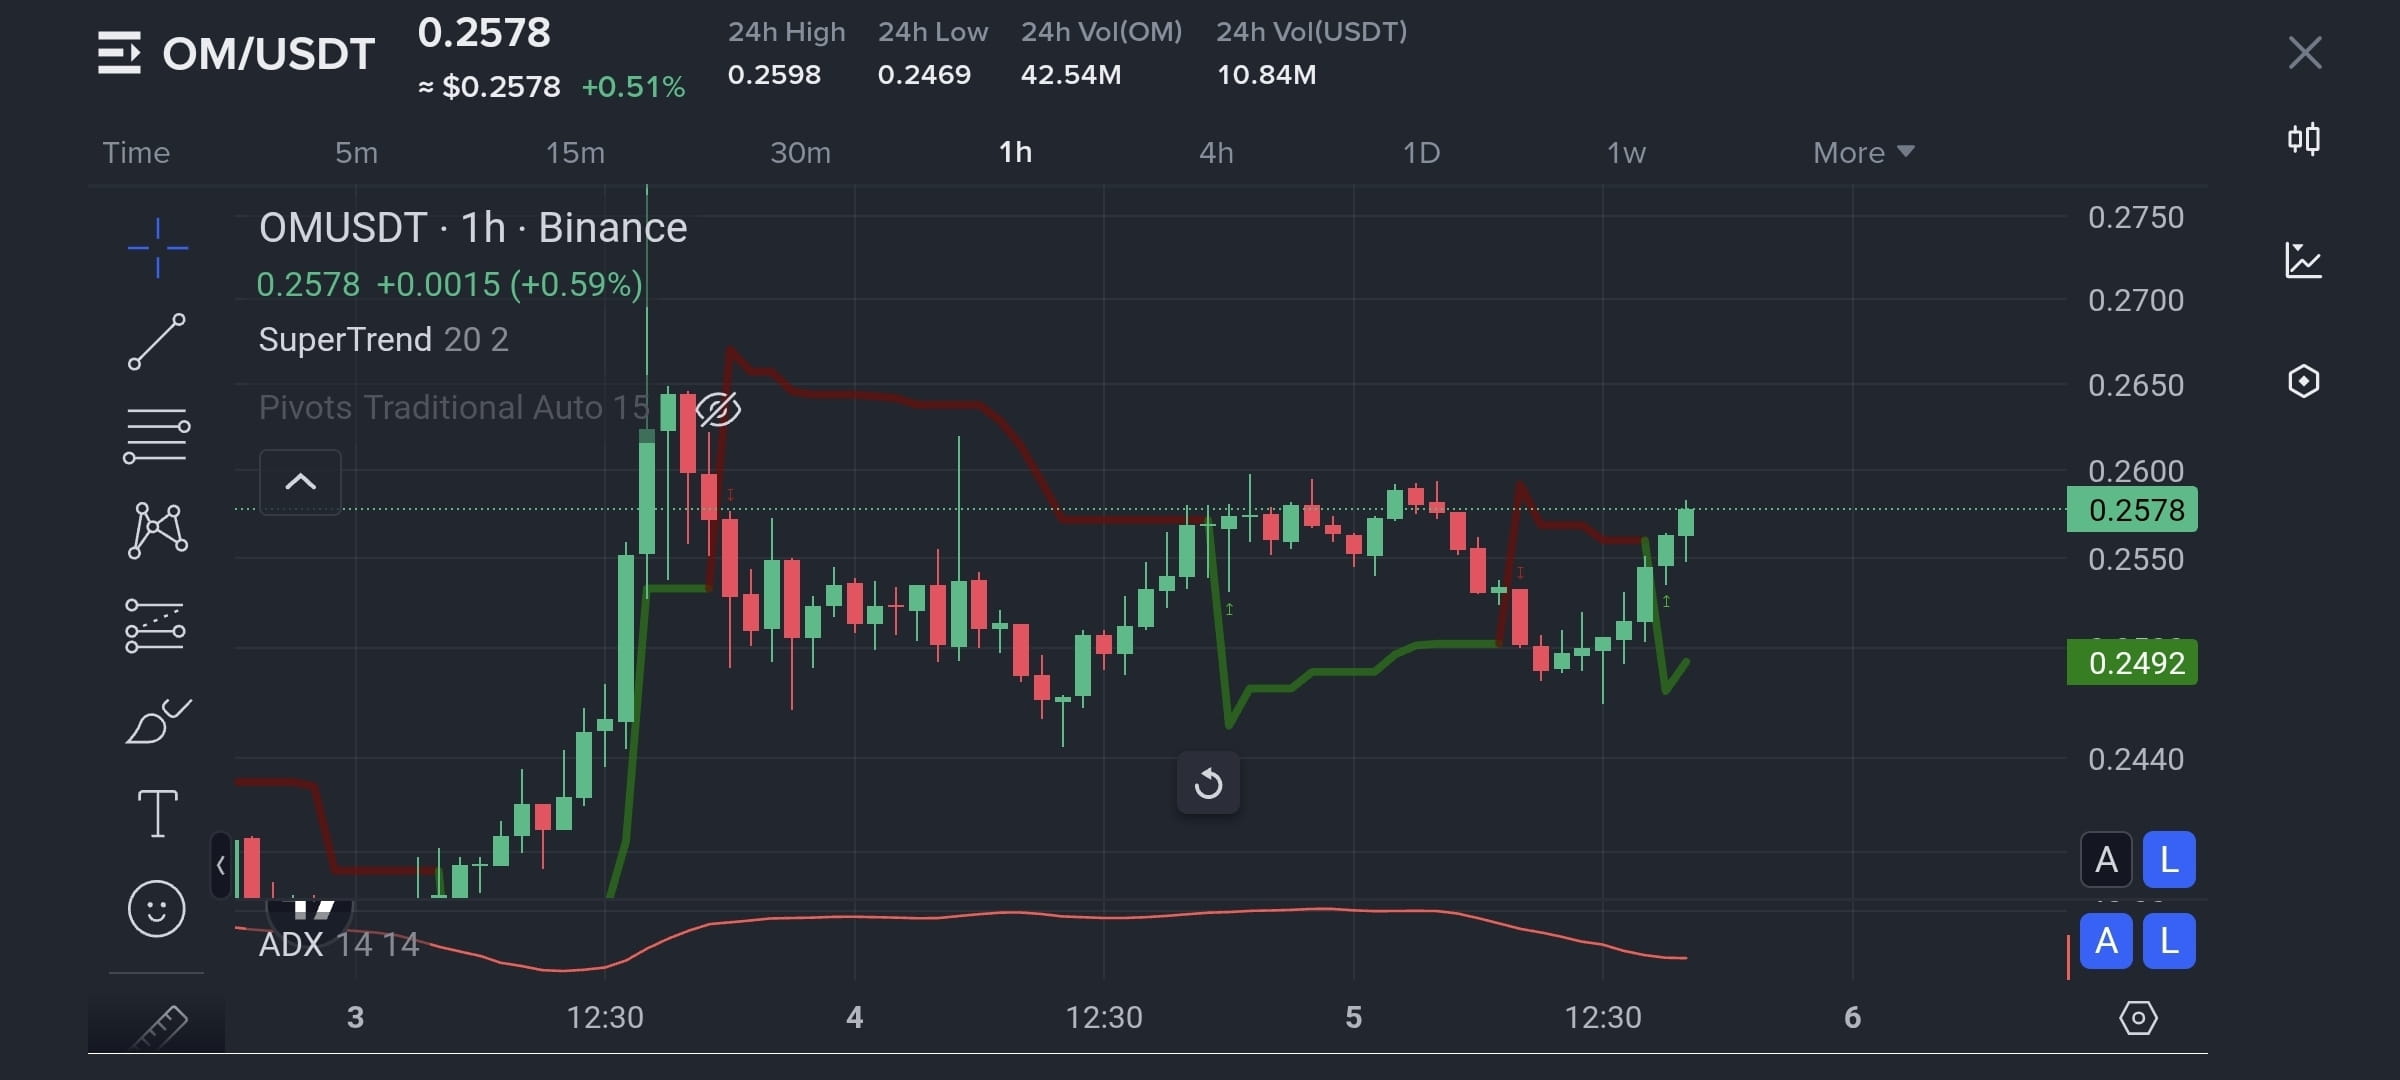Toggle auto scale A on ADX pane
This screenshot has height=1080, width=2400.
2106,941
